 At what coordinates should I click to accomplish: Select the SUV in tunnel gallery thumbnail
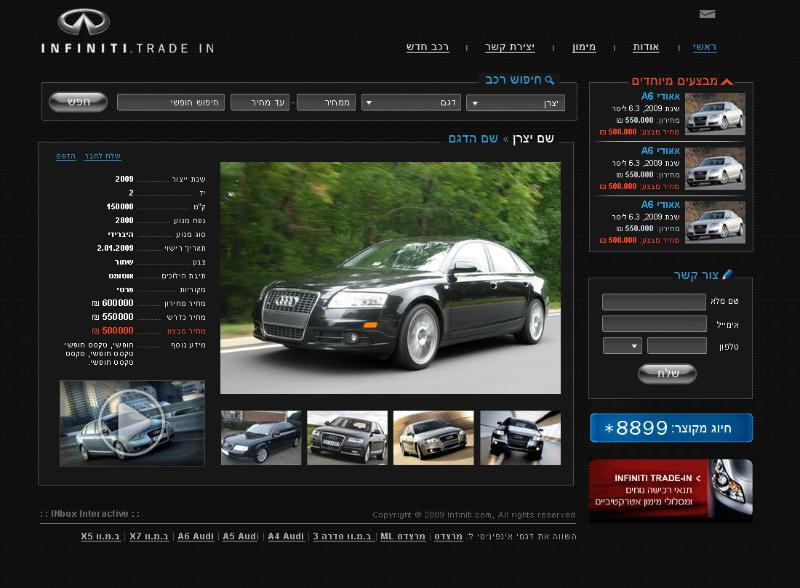tap(520, 438)
